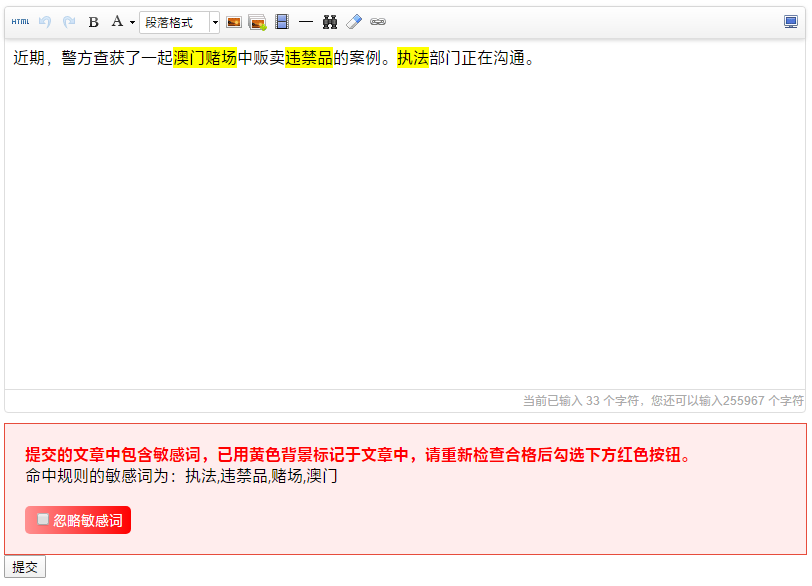Click into the empty editor body area
The image size is (812, 586).
pos(405,228)
